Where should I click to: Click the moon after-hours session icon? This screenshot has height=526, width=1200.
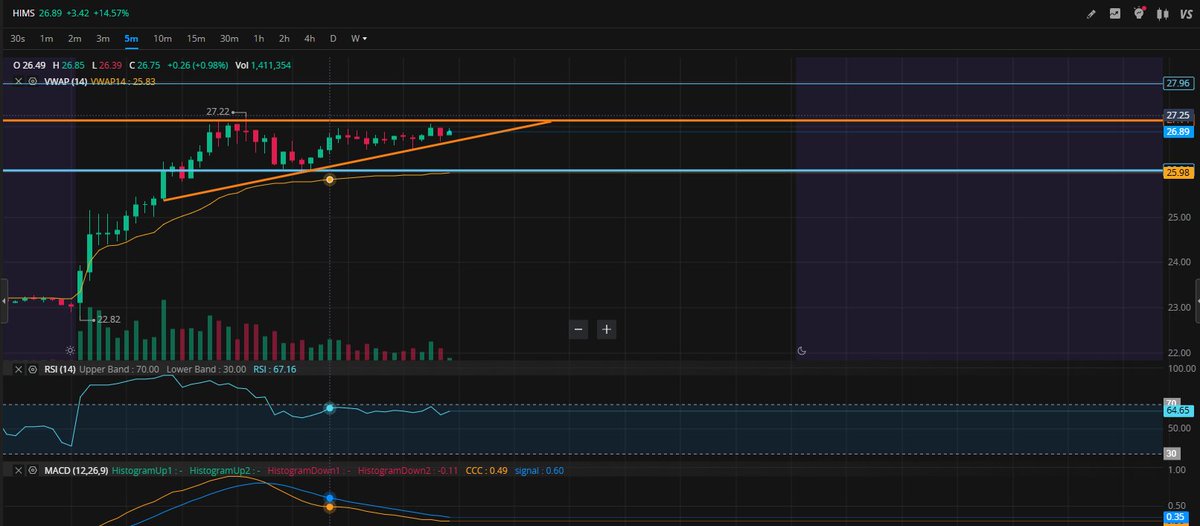tap(802, 350)
